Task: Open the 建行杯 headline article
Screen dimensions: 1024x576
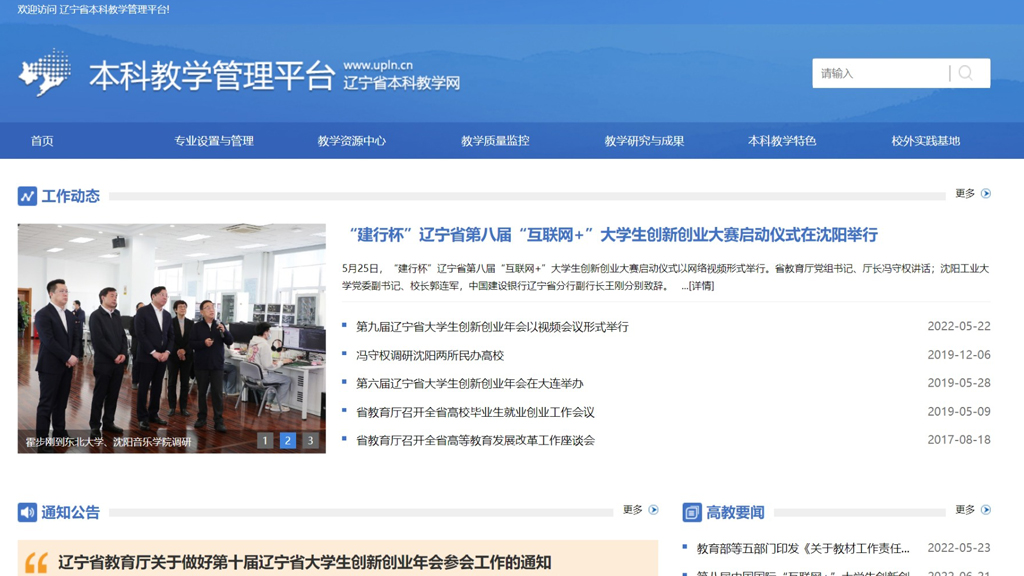Action: [x=613, y=235]
